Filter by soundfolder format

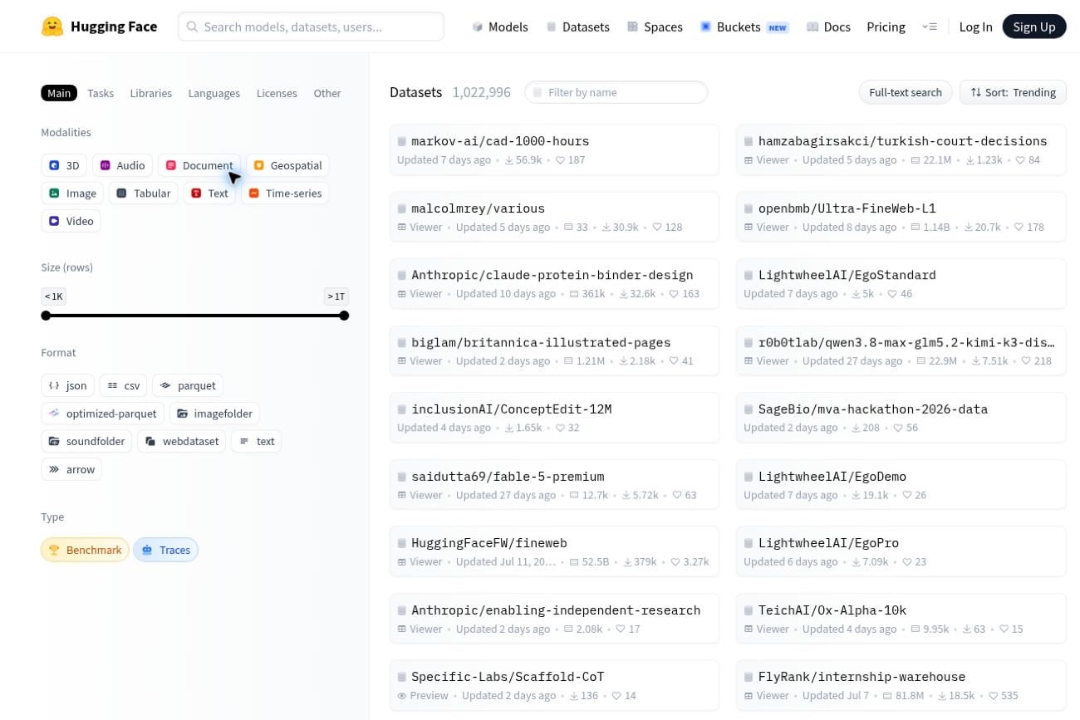(x=87, y=441)
